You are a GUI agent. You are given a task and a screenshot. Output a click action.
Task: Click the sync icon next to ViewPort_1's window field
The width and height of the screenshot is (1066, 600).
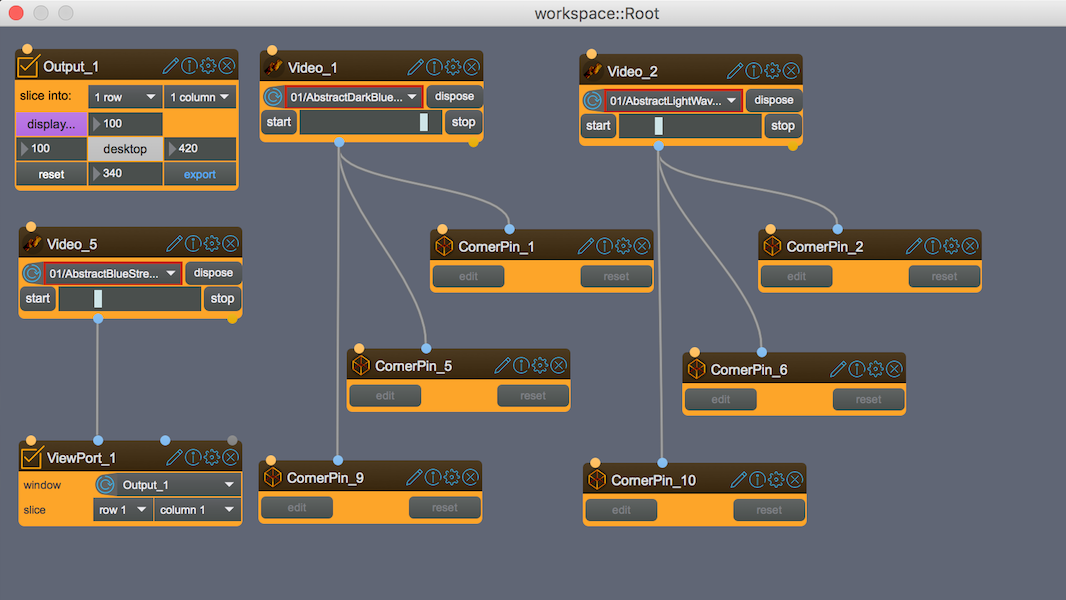106,484
